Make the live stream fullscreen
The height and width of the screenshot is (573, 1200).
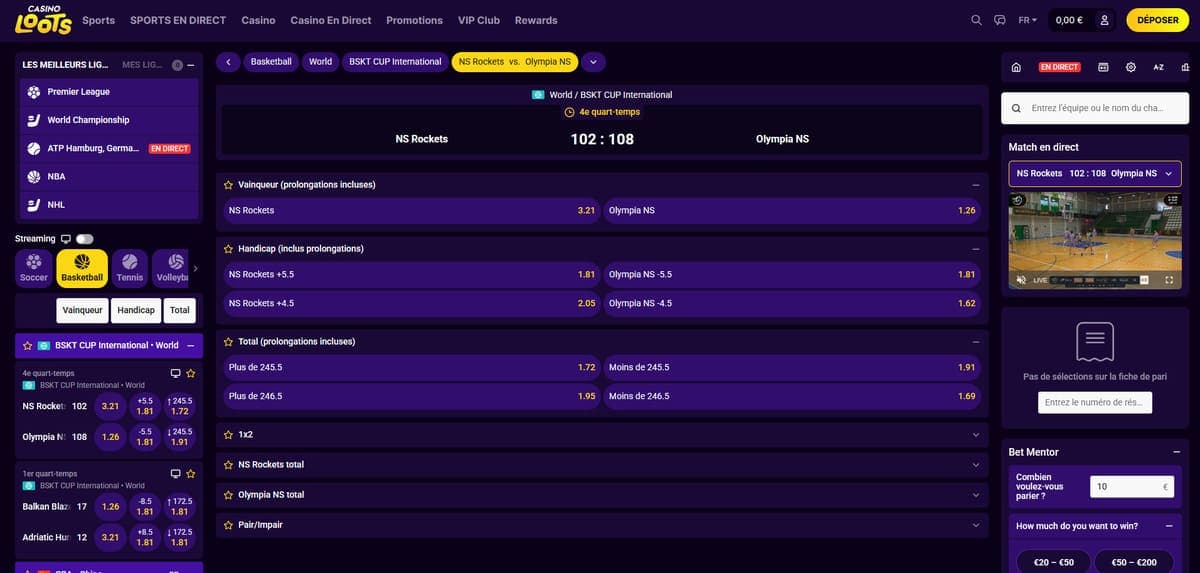pyautogui.click(x=1168, y=280)
